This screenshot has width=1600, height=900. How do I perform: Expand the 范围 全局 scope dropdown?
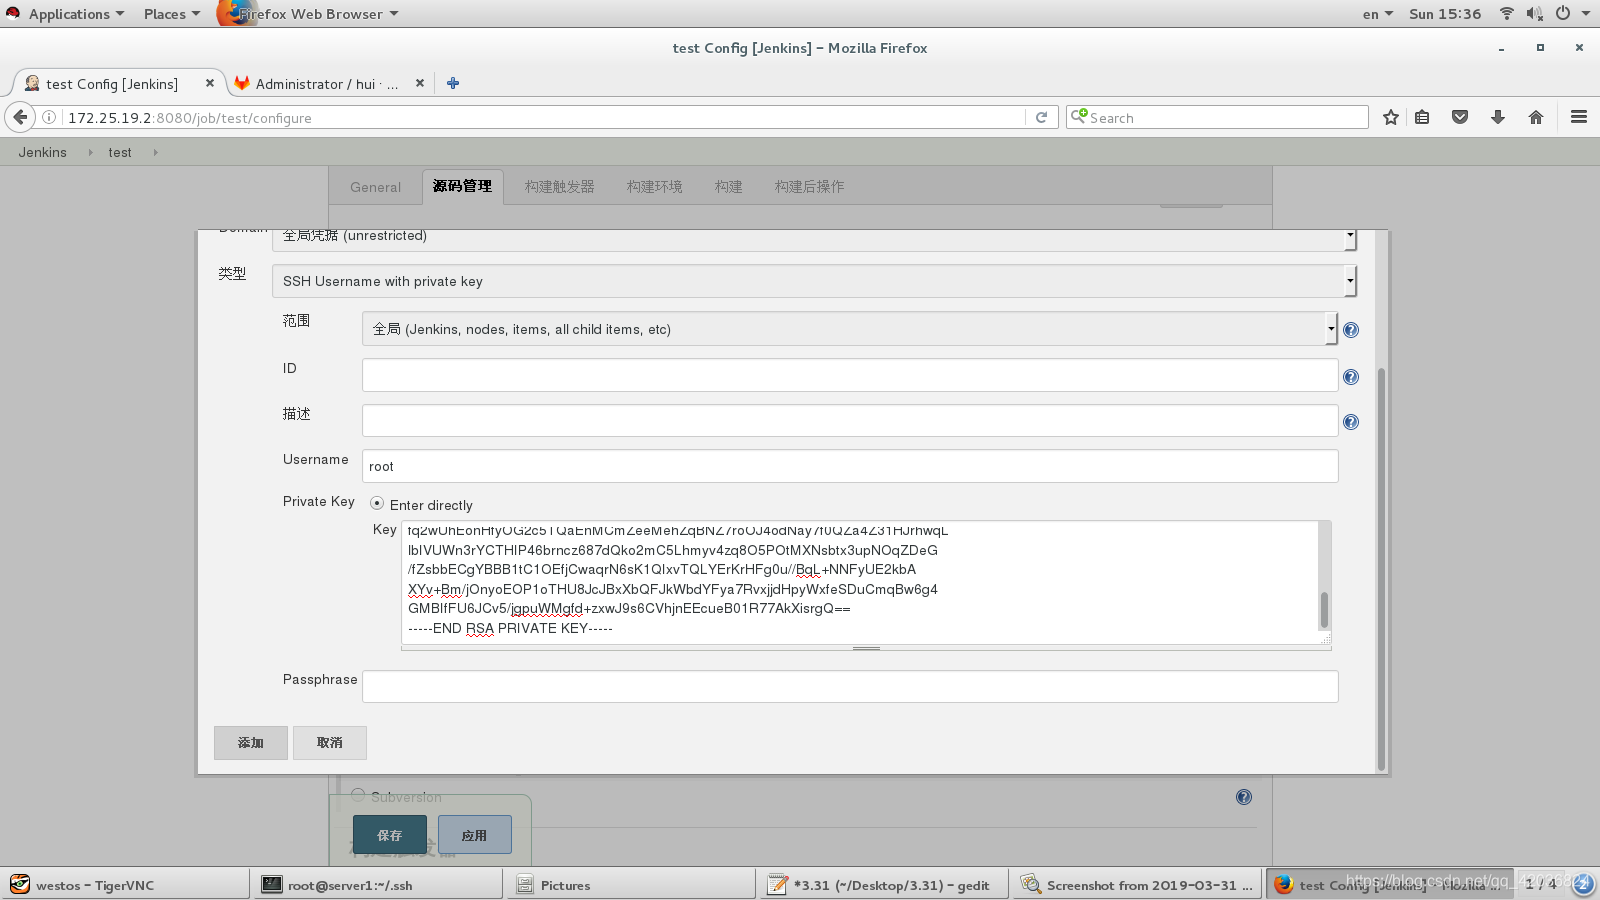click(x=849, y=328)
